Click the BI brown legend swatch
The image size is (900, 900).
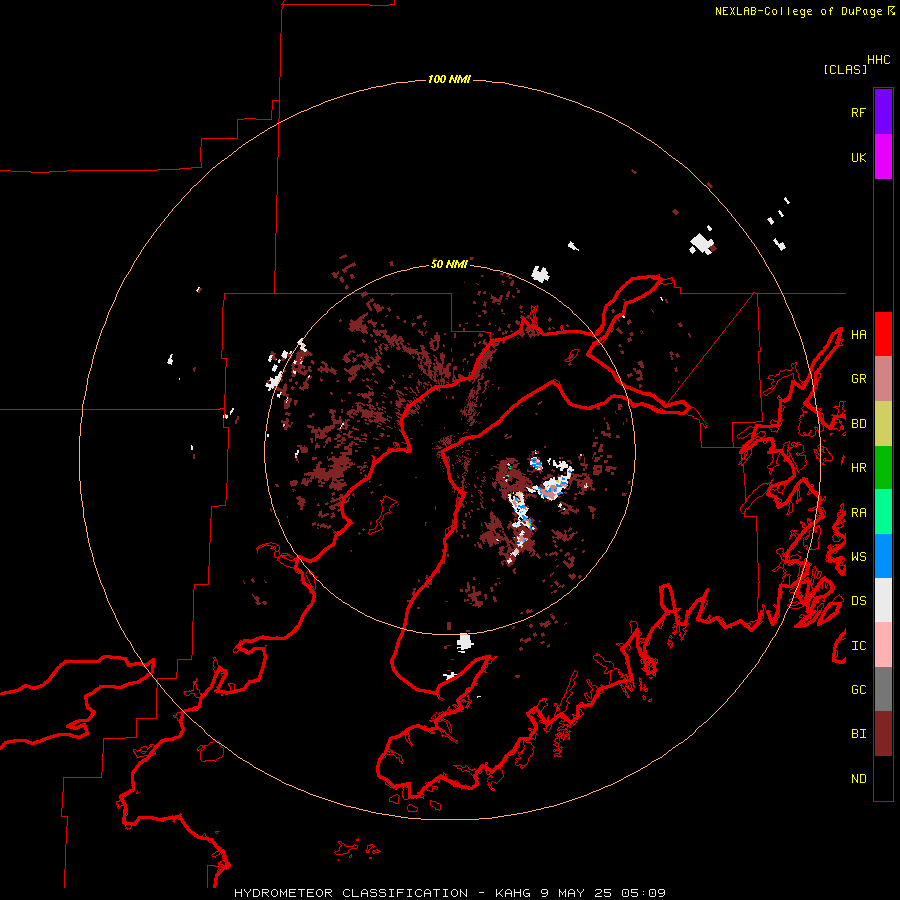pos(883,734)
